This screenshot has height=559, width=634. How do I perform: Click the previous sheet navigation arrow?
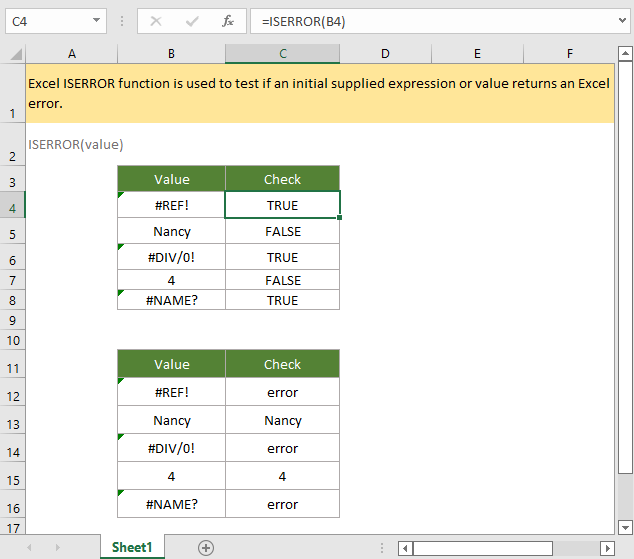29,547
